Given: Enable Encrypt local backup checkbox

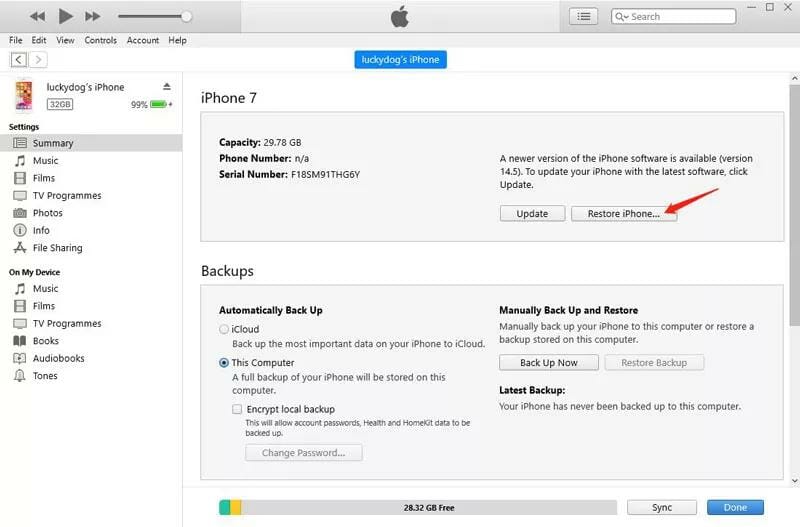Looking at the screenshot, I should [237, 409].
